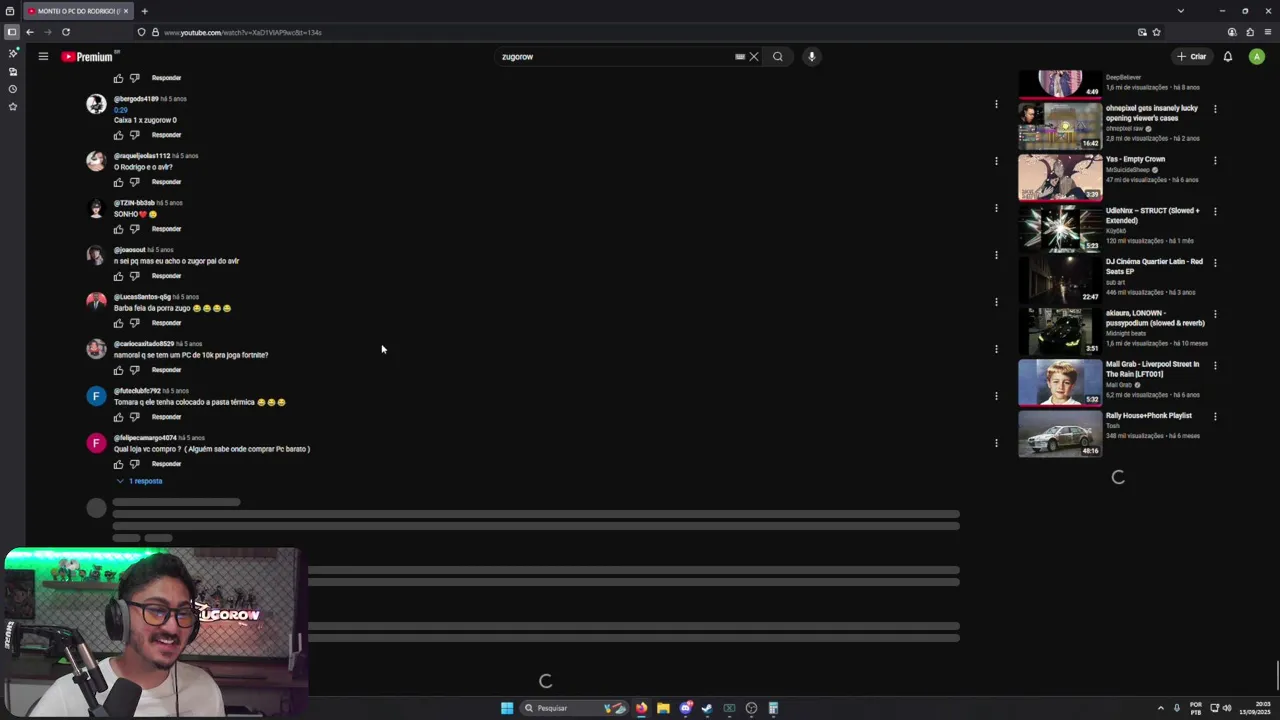Viewport: 1280px width, 720px height.
Task: Go to YouTube Premium home logo
Action: 88,57
